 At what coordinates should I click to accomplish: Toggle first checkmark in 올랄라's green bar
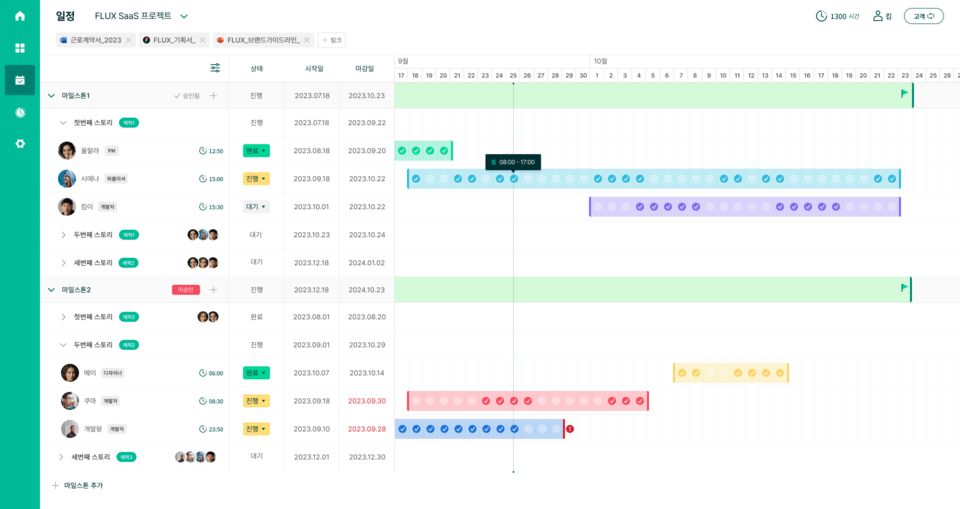tap(402, 151)
